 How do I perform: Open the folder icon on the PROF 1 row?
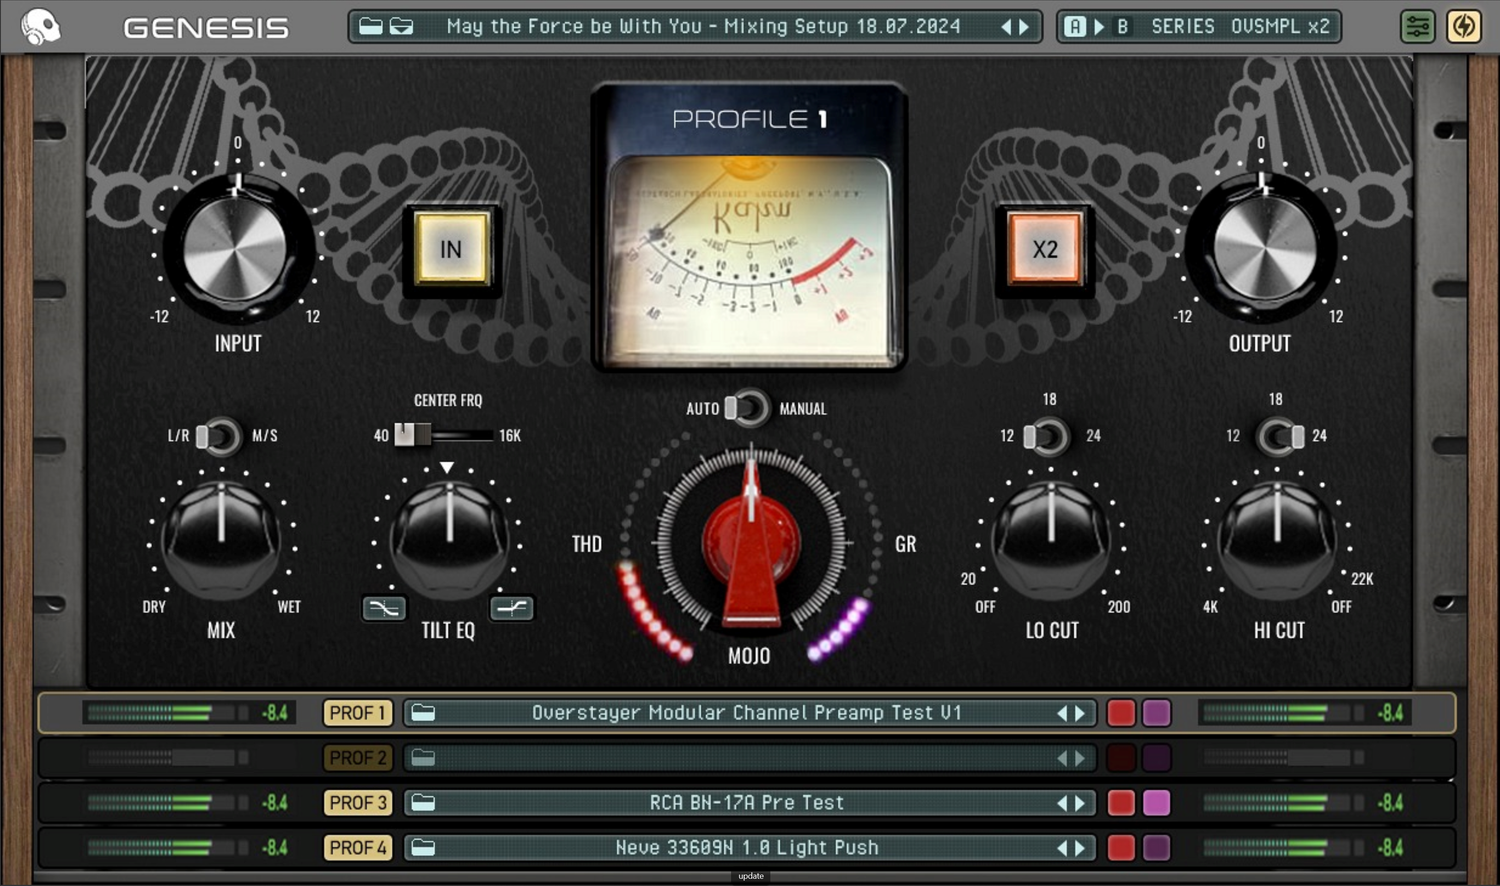423,712
